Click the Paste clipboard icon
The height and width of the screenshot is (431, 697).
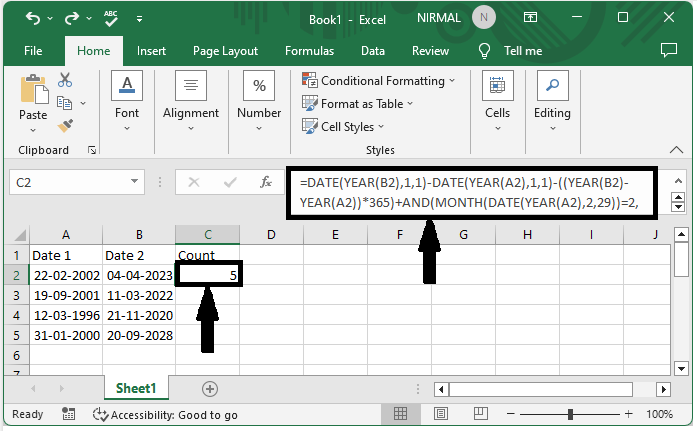coord(34,89)
